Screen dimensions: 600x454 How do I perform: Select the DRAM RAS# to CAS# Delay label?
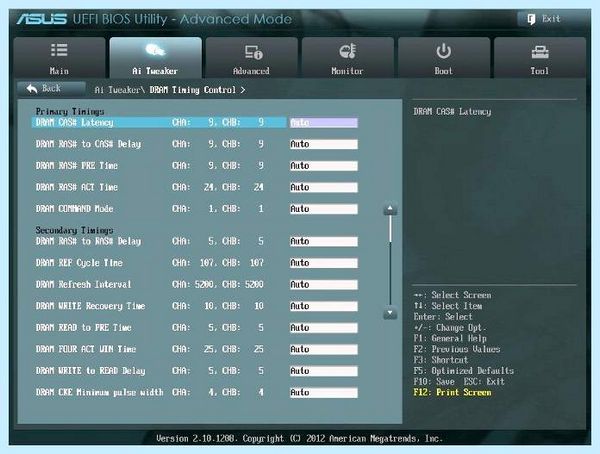[x=88, y=144]
